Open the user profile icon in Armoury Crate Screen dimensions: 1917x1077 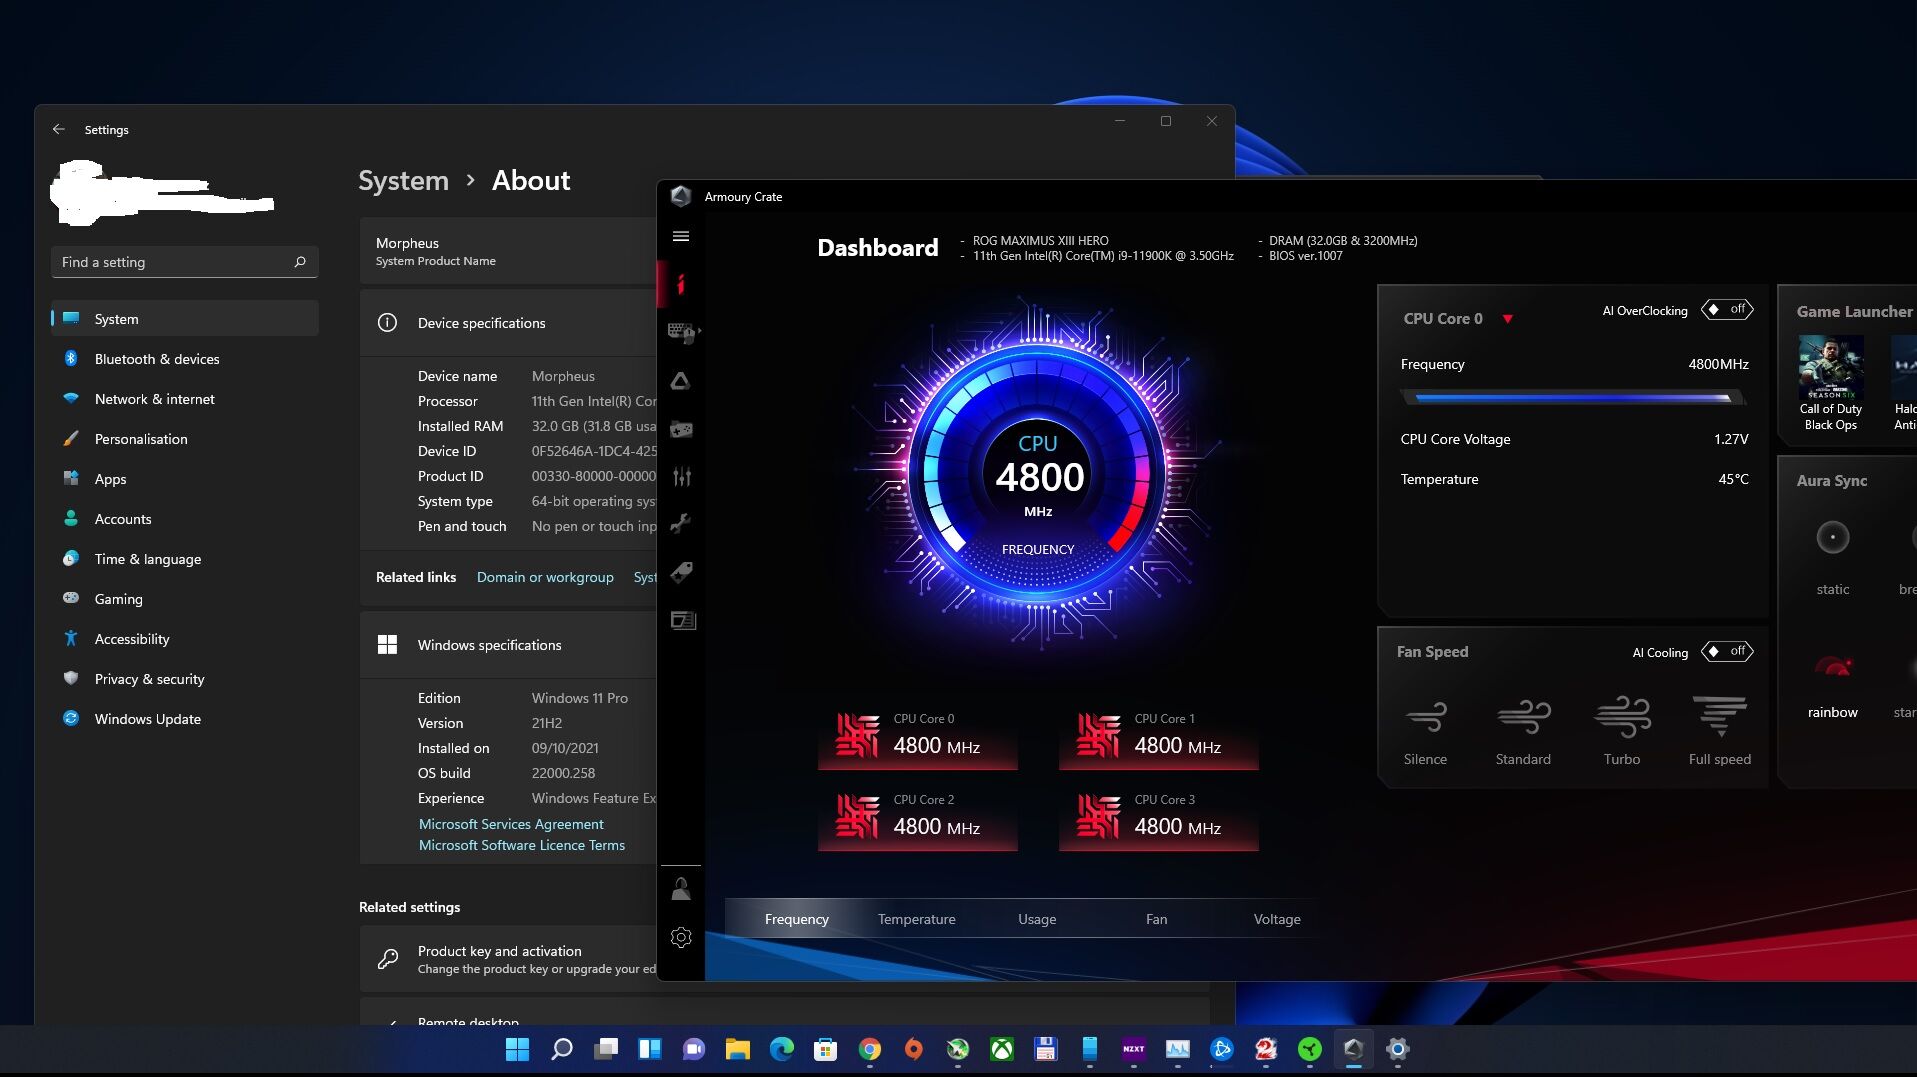click(681, 888)
